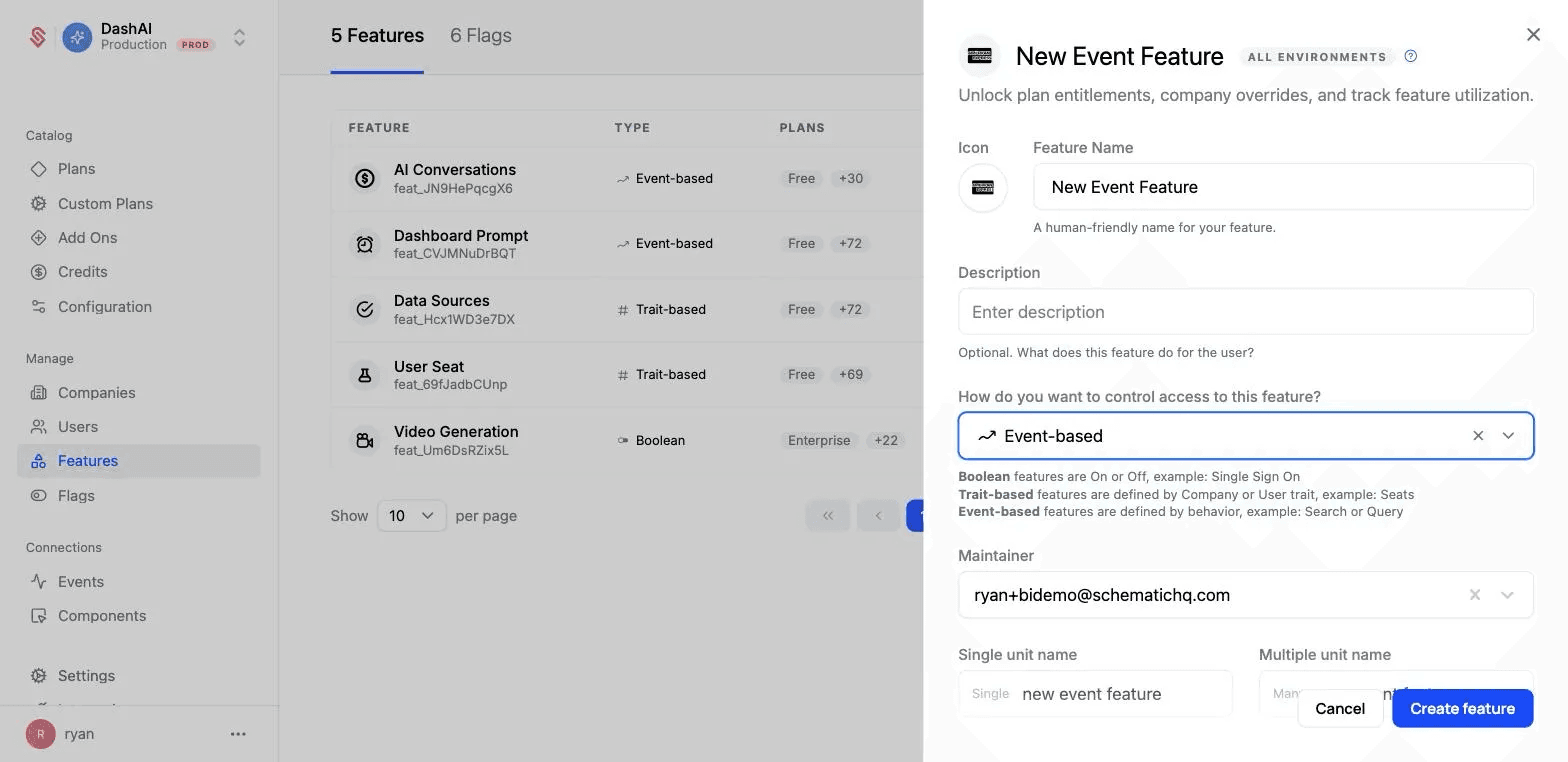Switch to the 5 Features tab
The width and height of the screenshot is (1568, 762).
[x=377, y=36]
